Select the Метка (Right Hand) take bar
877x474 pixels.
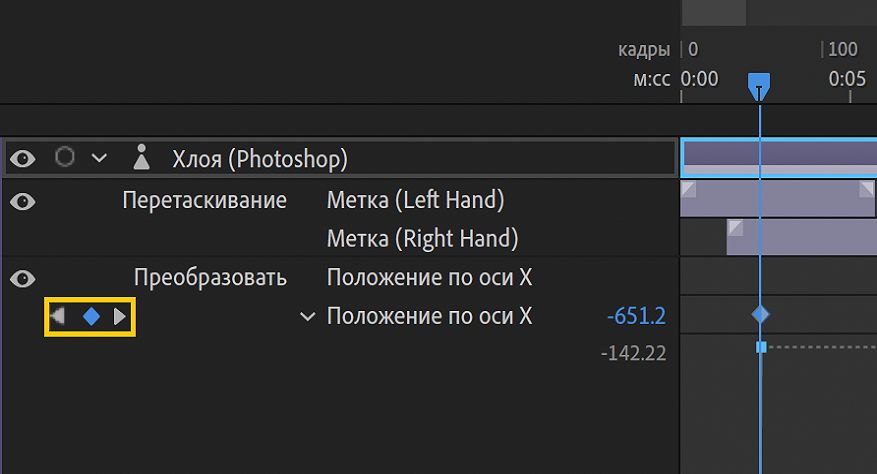[801, 238]
